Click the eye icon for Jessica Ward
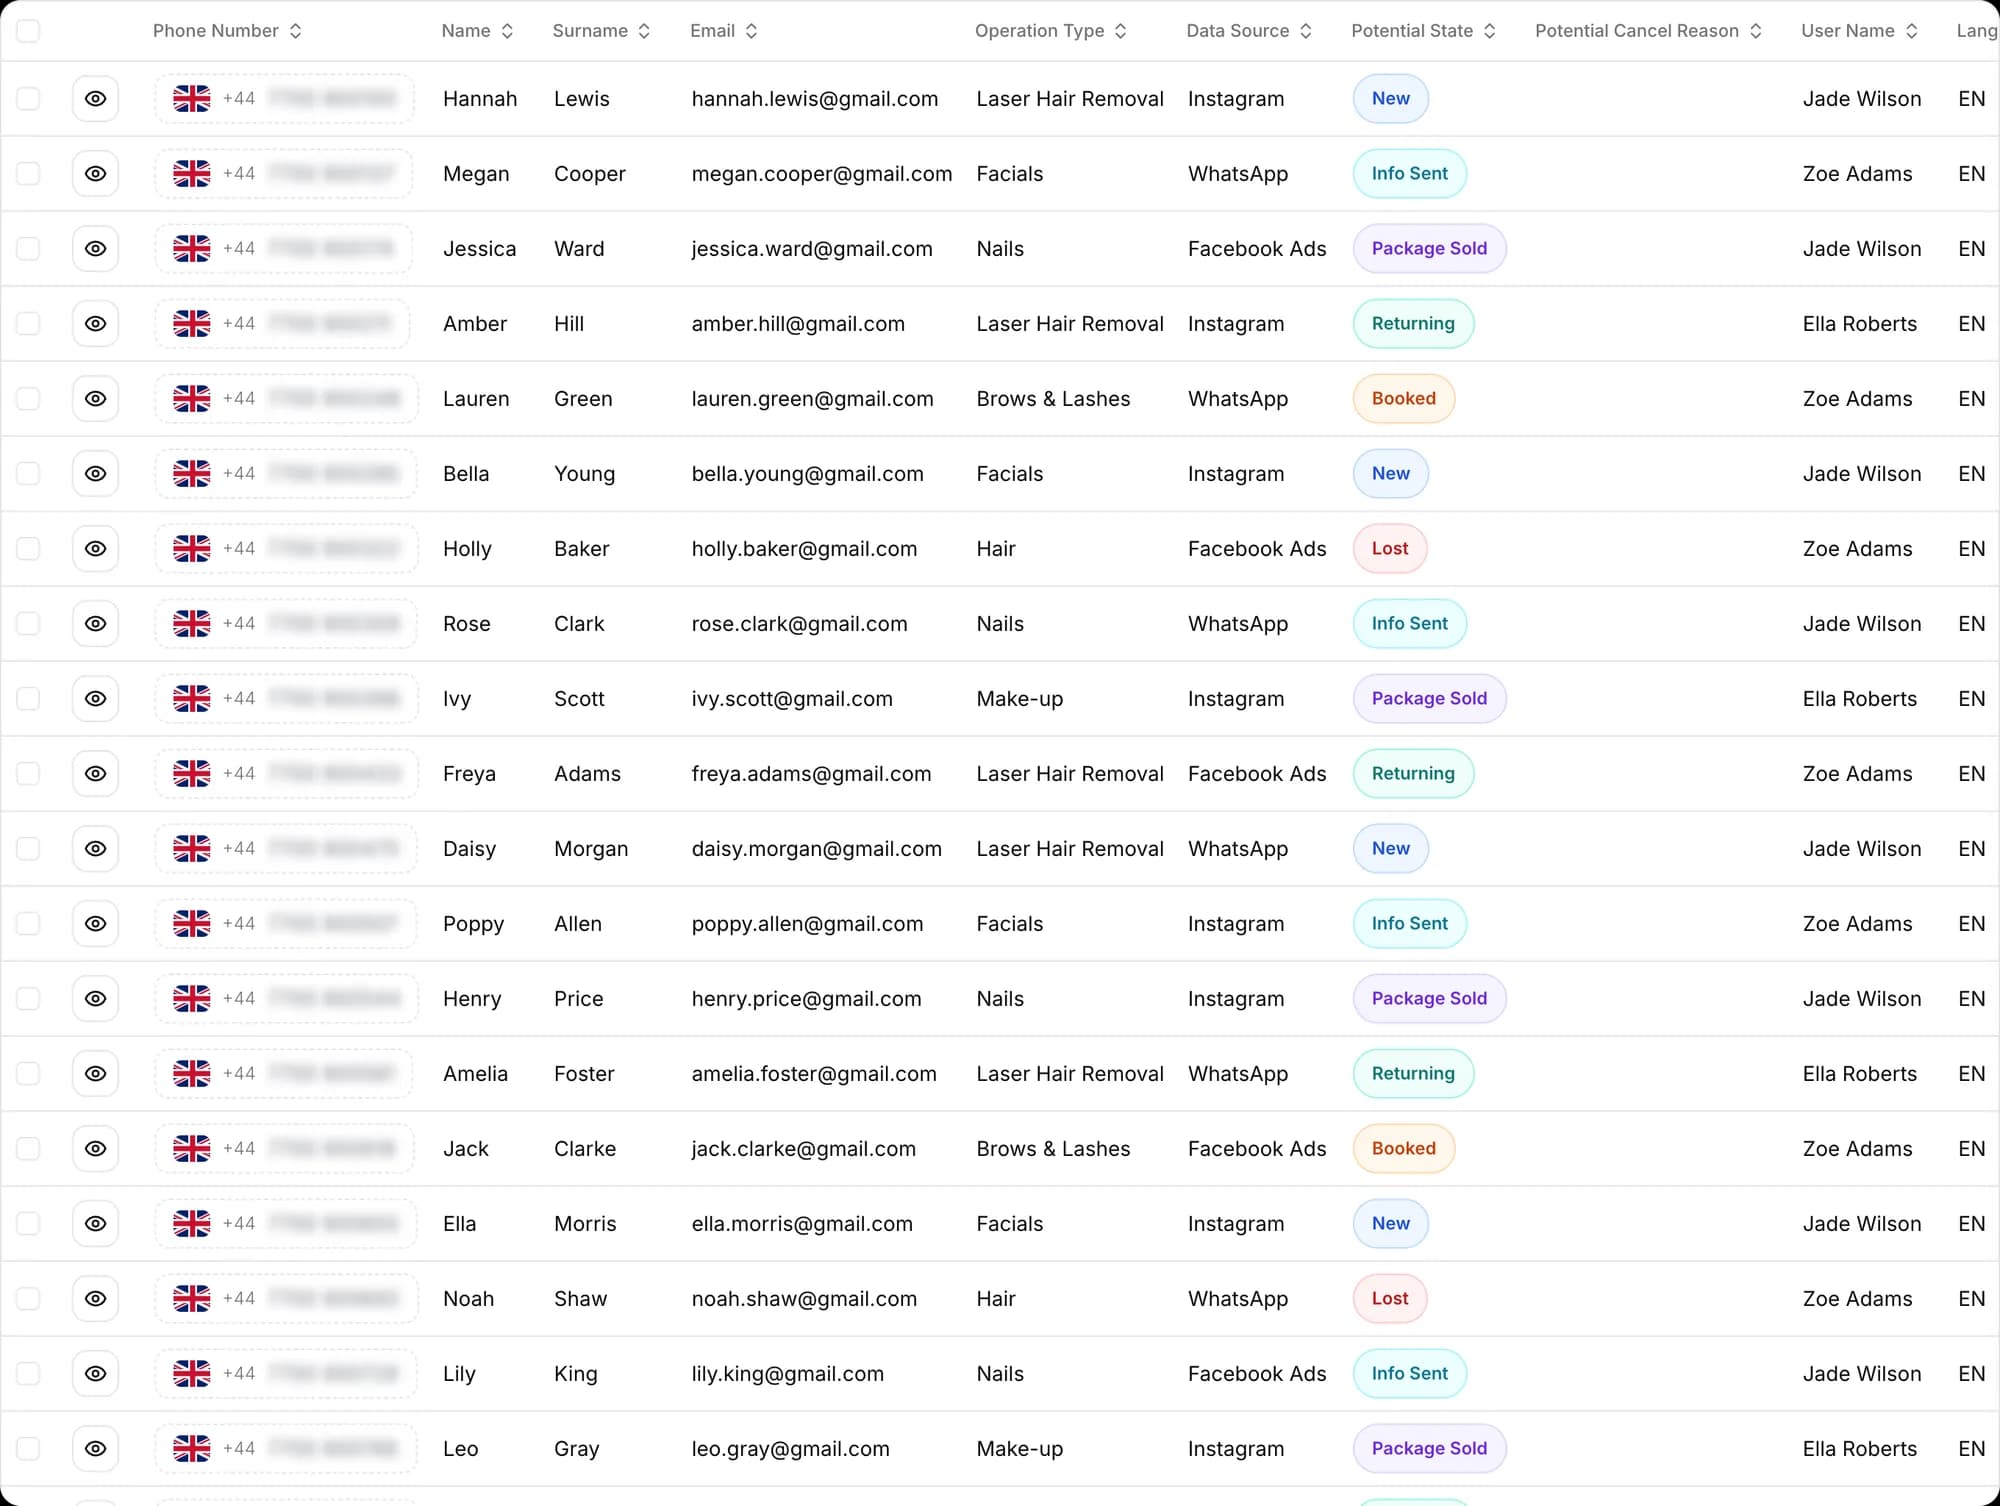Image resolution: width=2000 pixels, height=1506 pixels. [95, 249]
